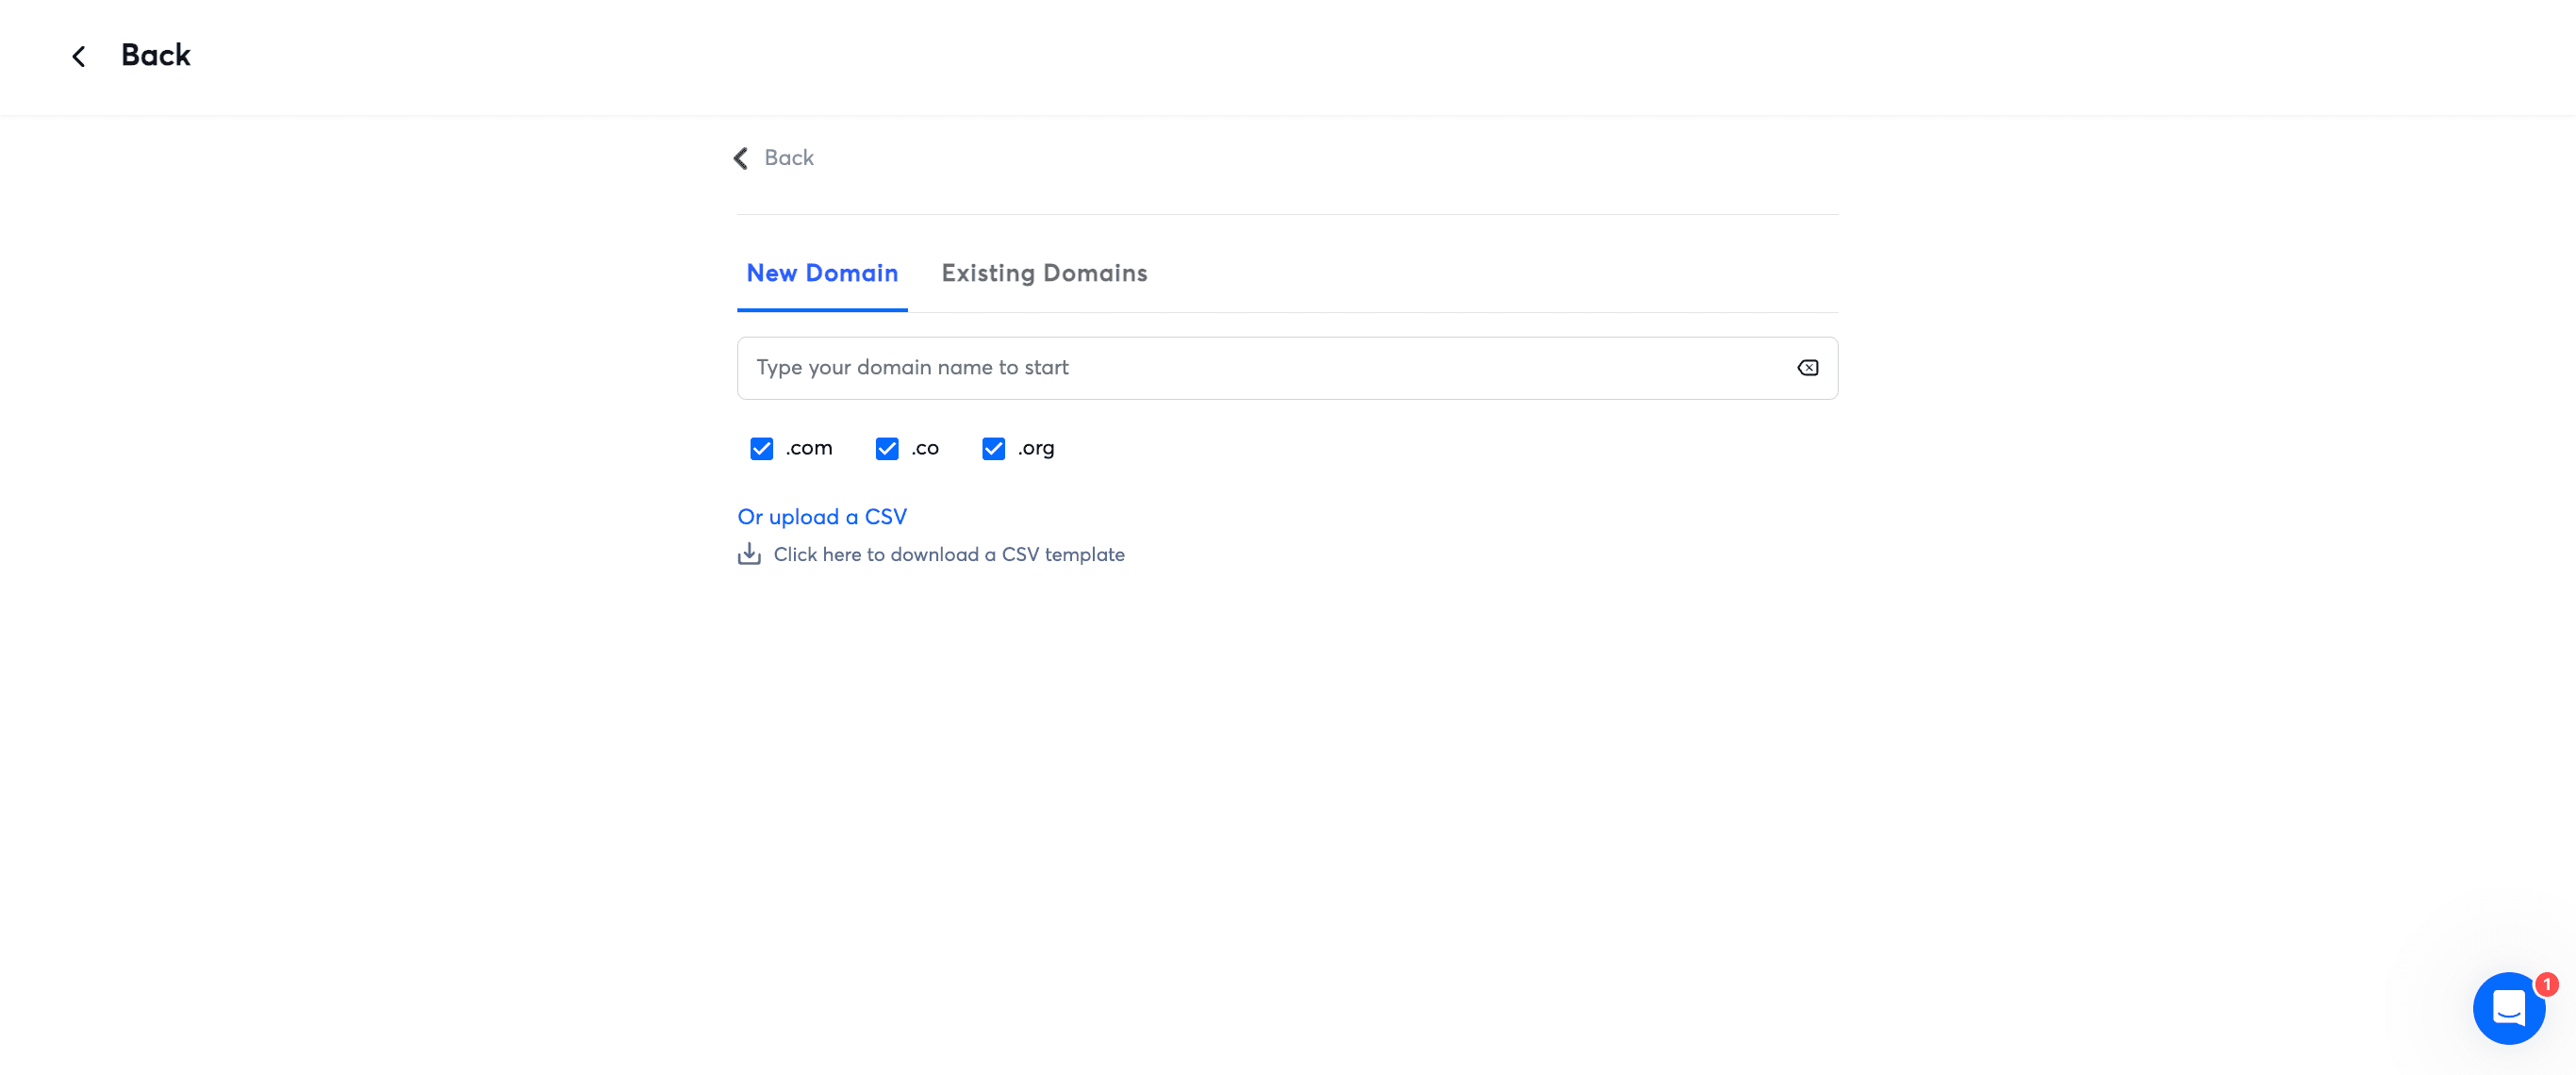Uncheck the .co checkbox
Image resolution: width=2576 pixels, height=1075 pixels.
[887, 448]
